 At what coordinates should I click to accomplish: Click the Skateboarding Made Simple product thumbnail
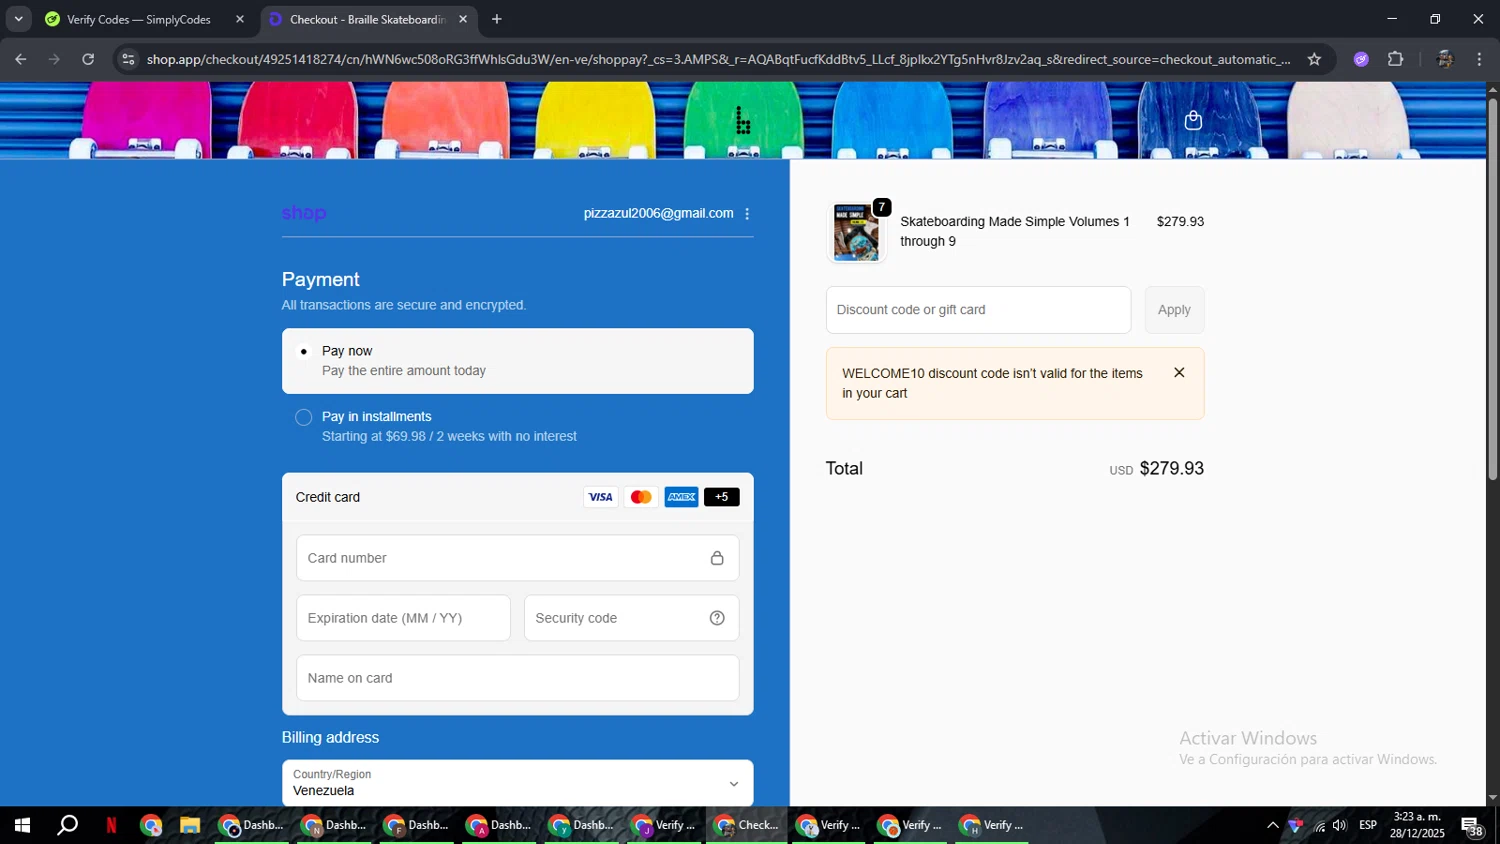856,232
